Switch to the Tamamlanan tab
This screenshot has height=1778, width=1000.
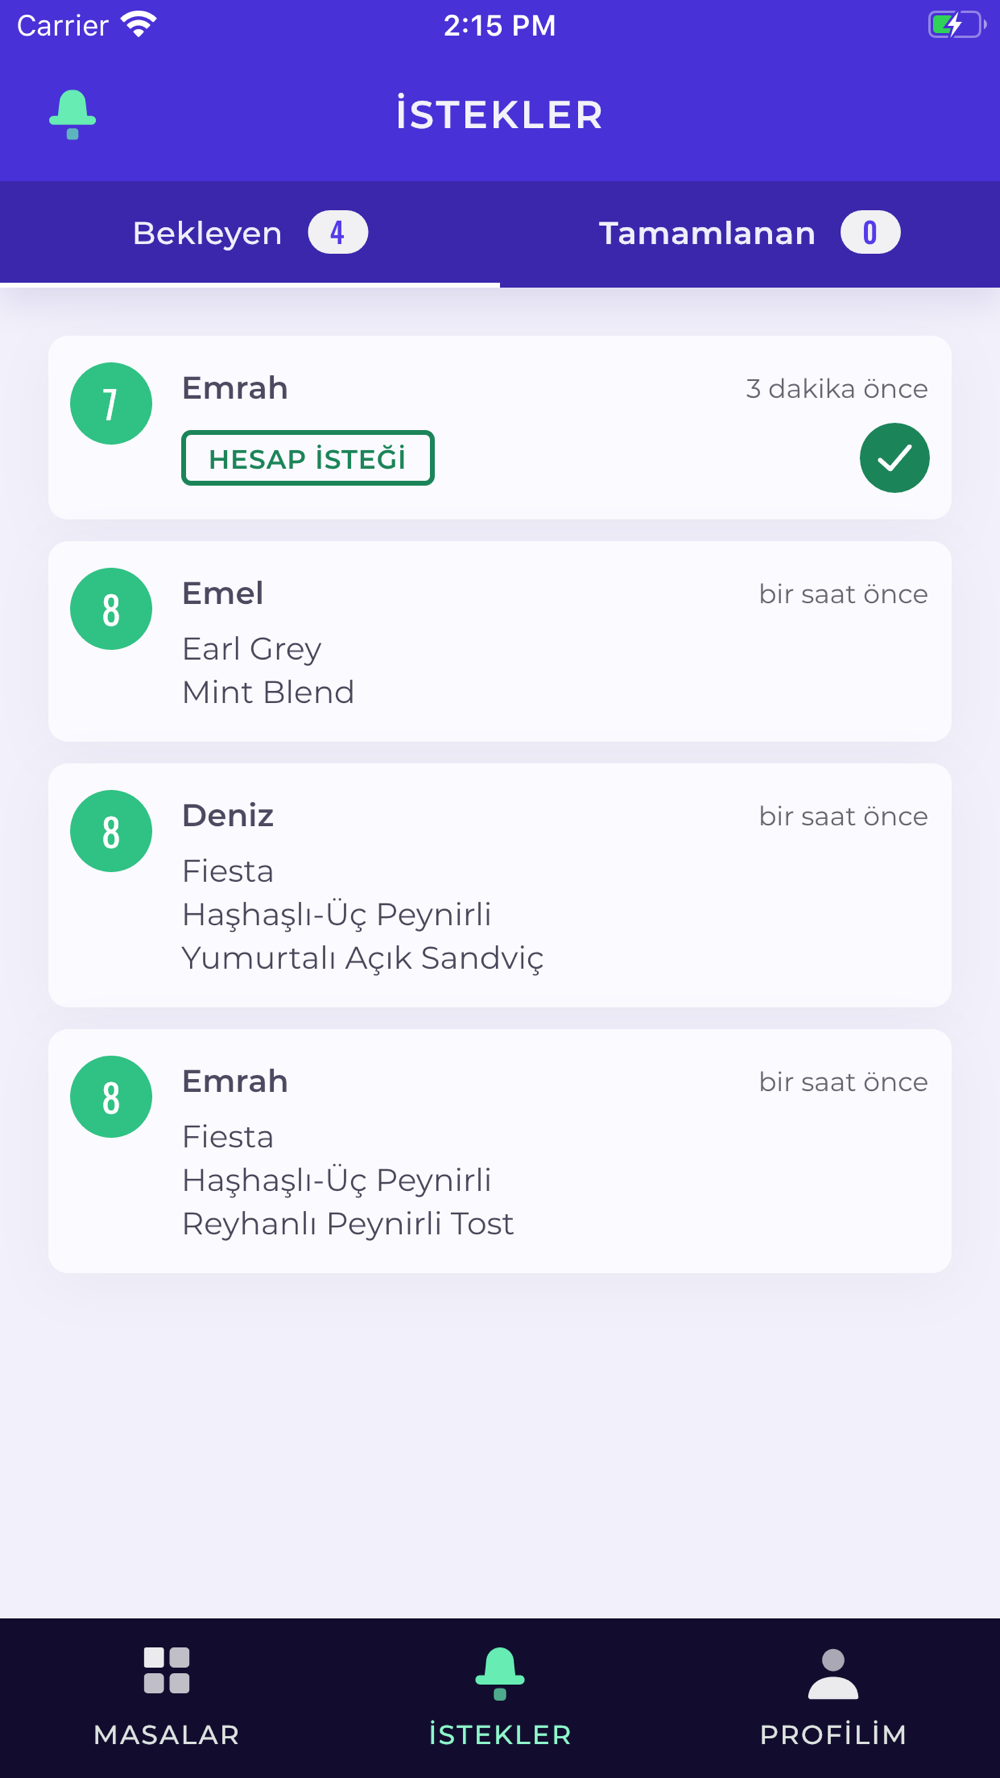point(750,234)
